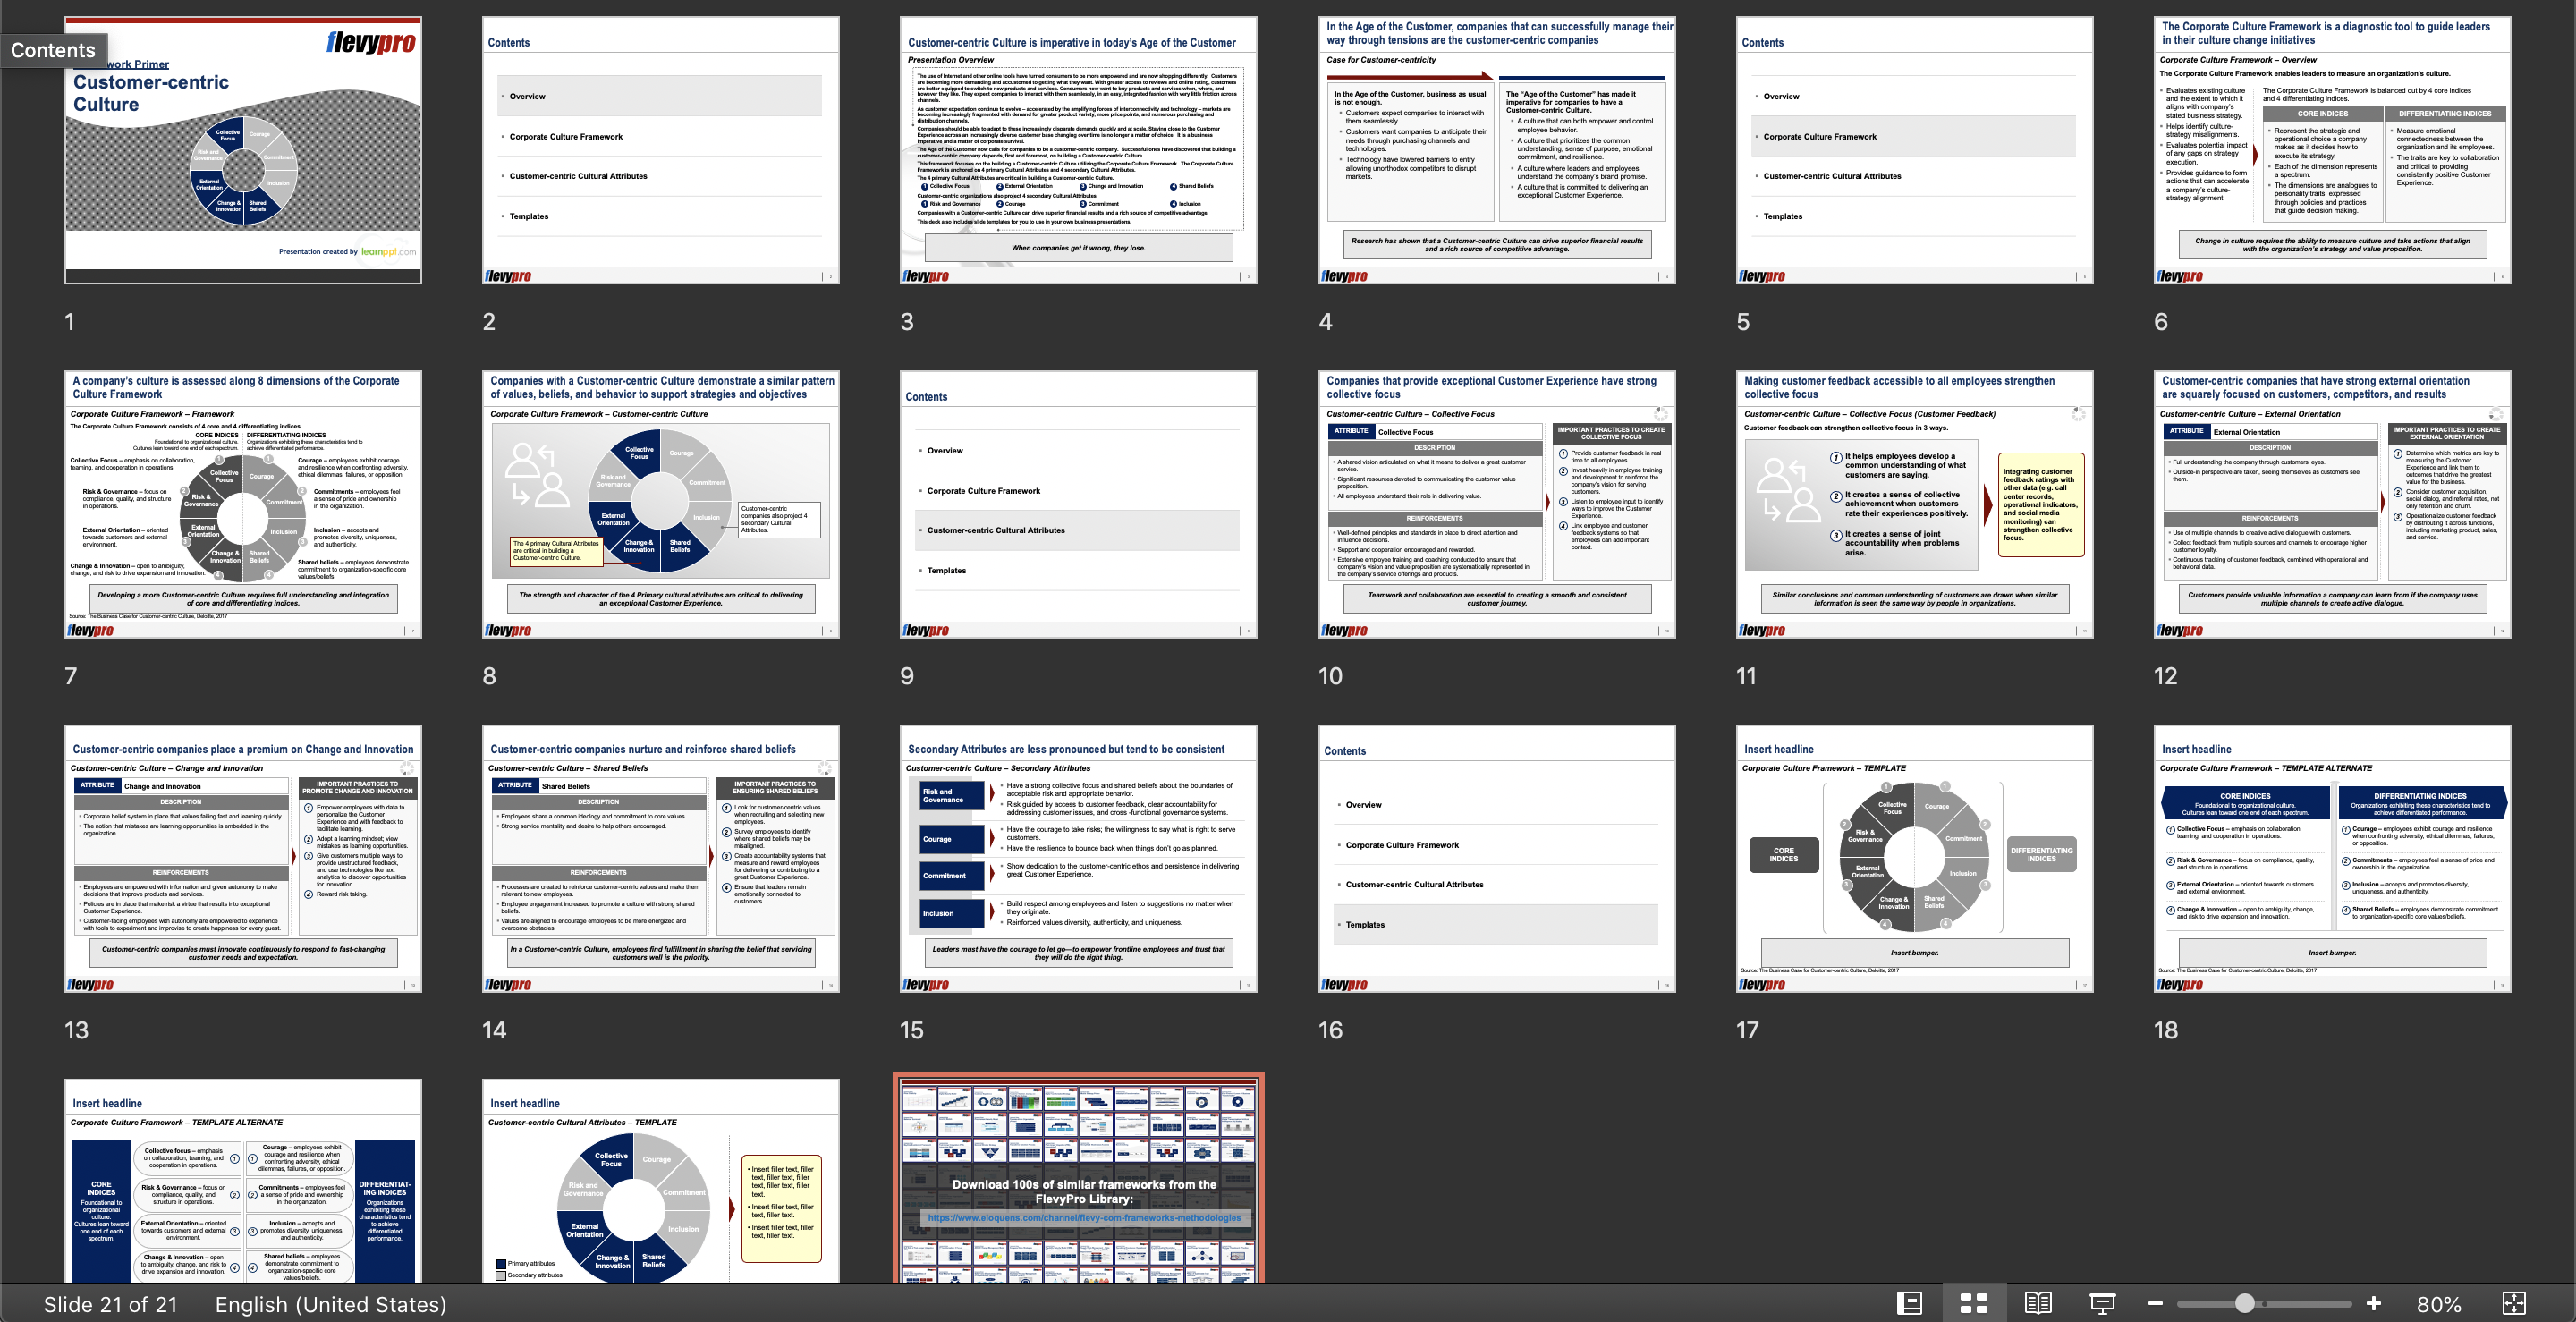Select slide 13 Change and Innovation thumbnail
This screenshot has height=1322, width=2576.
[x=243, y=858]
